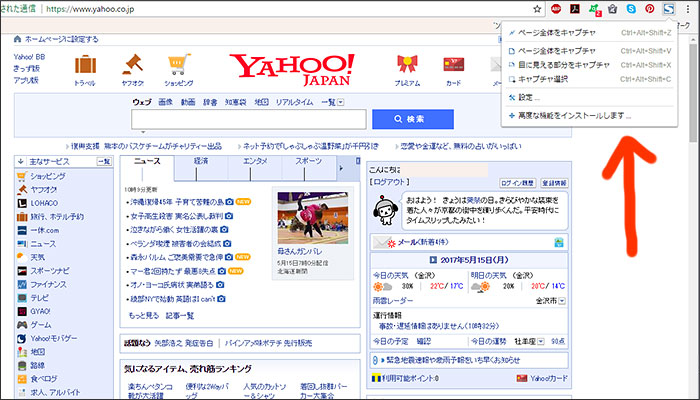This screenshot has height=400, width=700.
Task: Open the ショッピング cart icon at top
Action: [x=179, y=66]
